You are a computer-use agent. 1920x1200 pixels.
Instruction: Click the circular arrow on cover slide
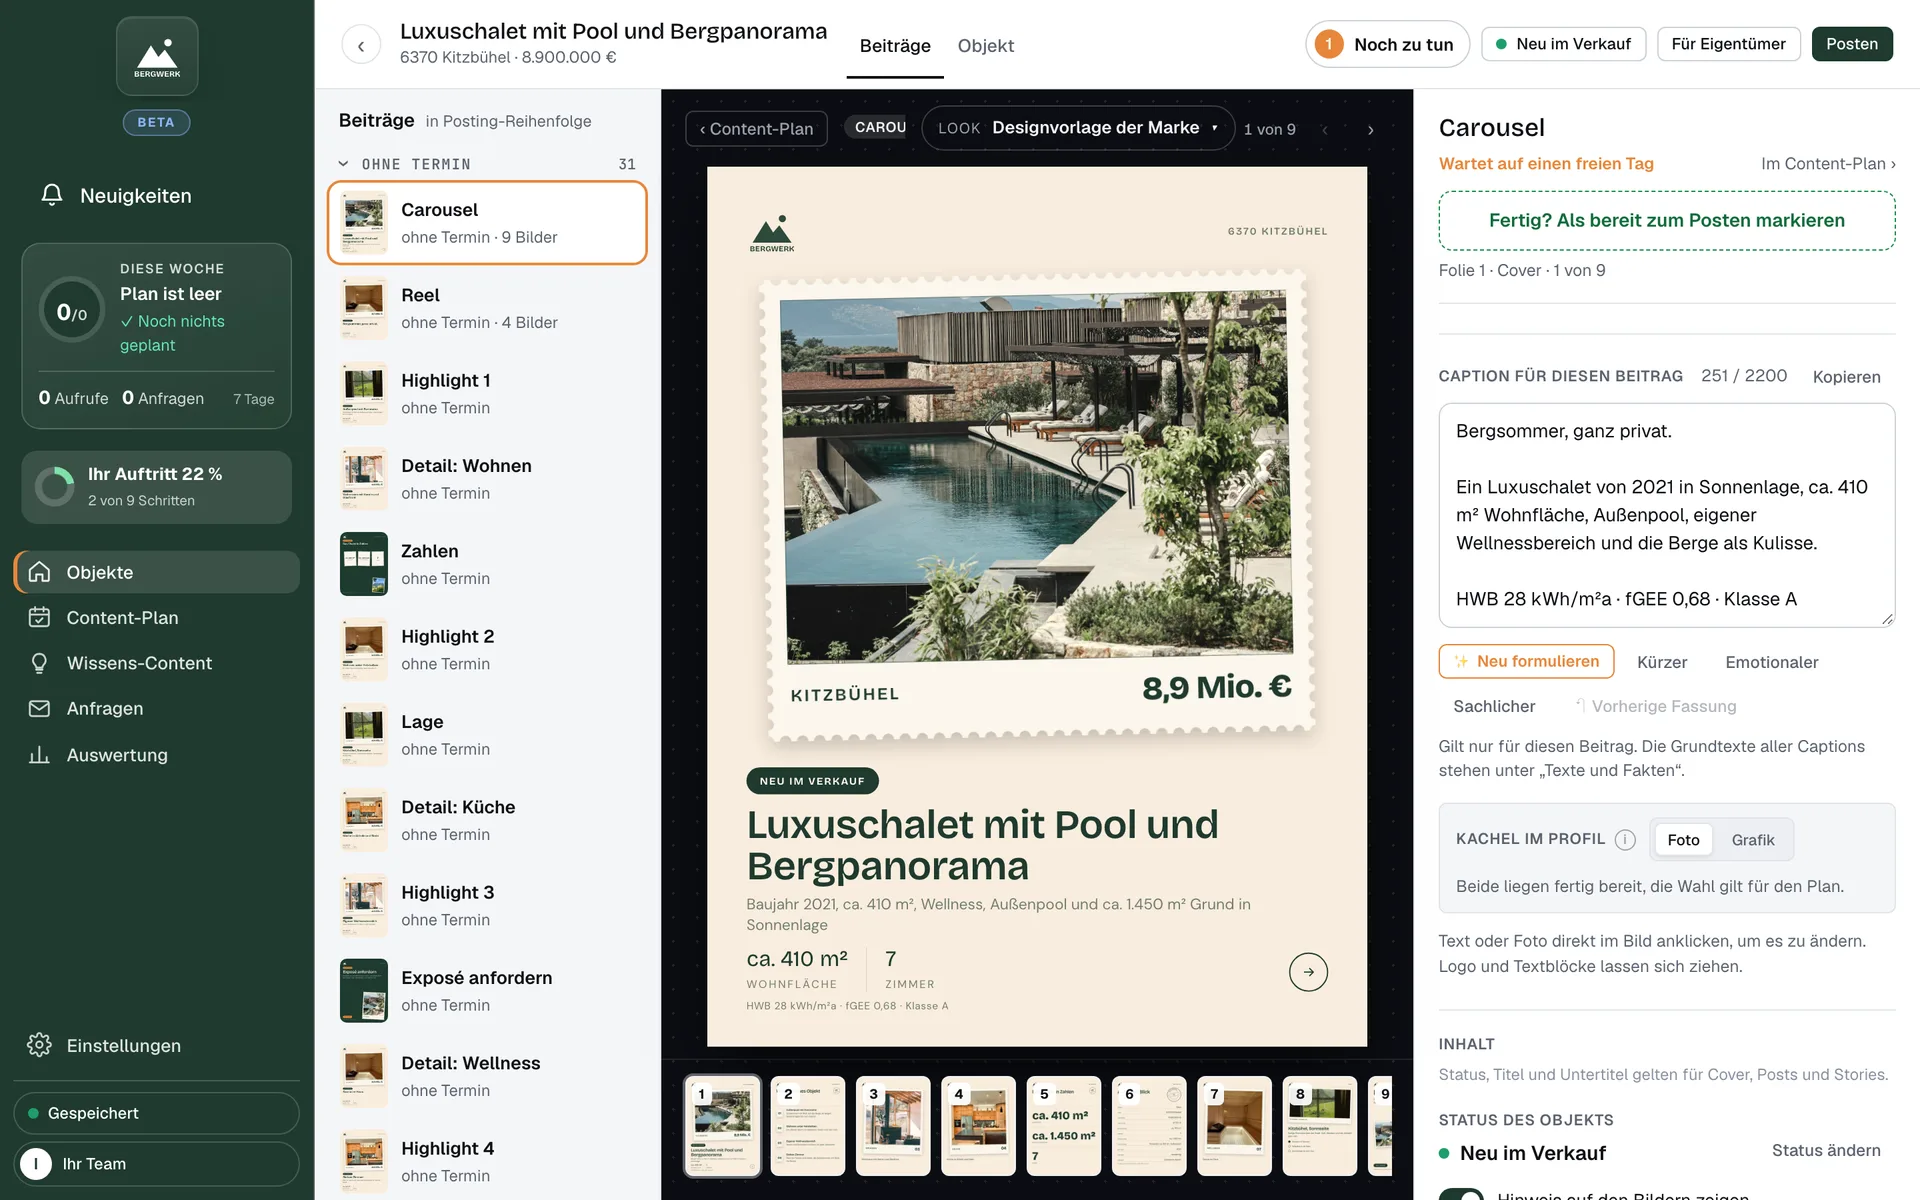click(1308, 971)
